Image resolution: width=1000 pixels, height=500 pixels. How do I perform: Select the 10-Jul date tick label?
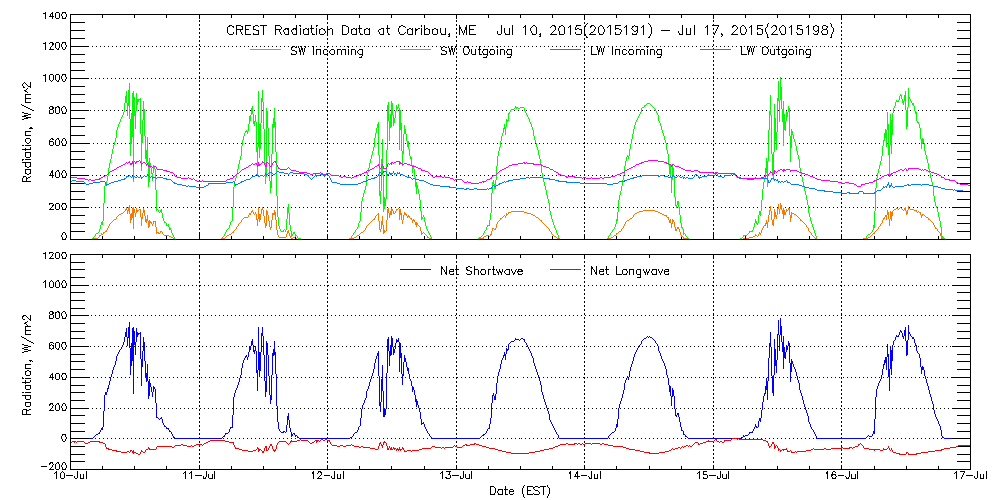(x=72, y=477)
